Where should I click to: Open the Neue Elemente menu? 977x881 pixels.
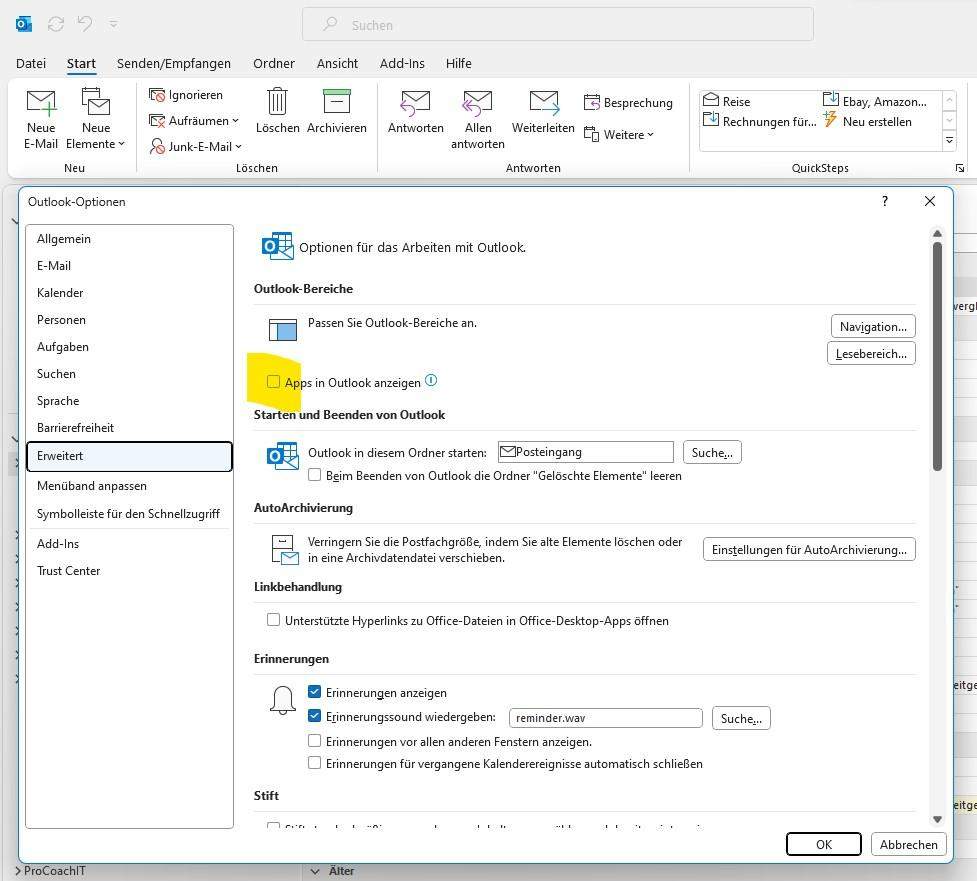pyautogui.click(x=95, y=119)
